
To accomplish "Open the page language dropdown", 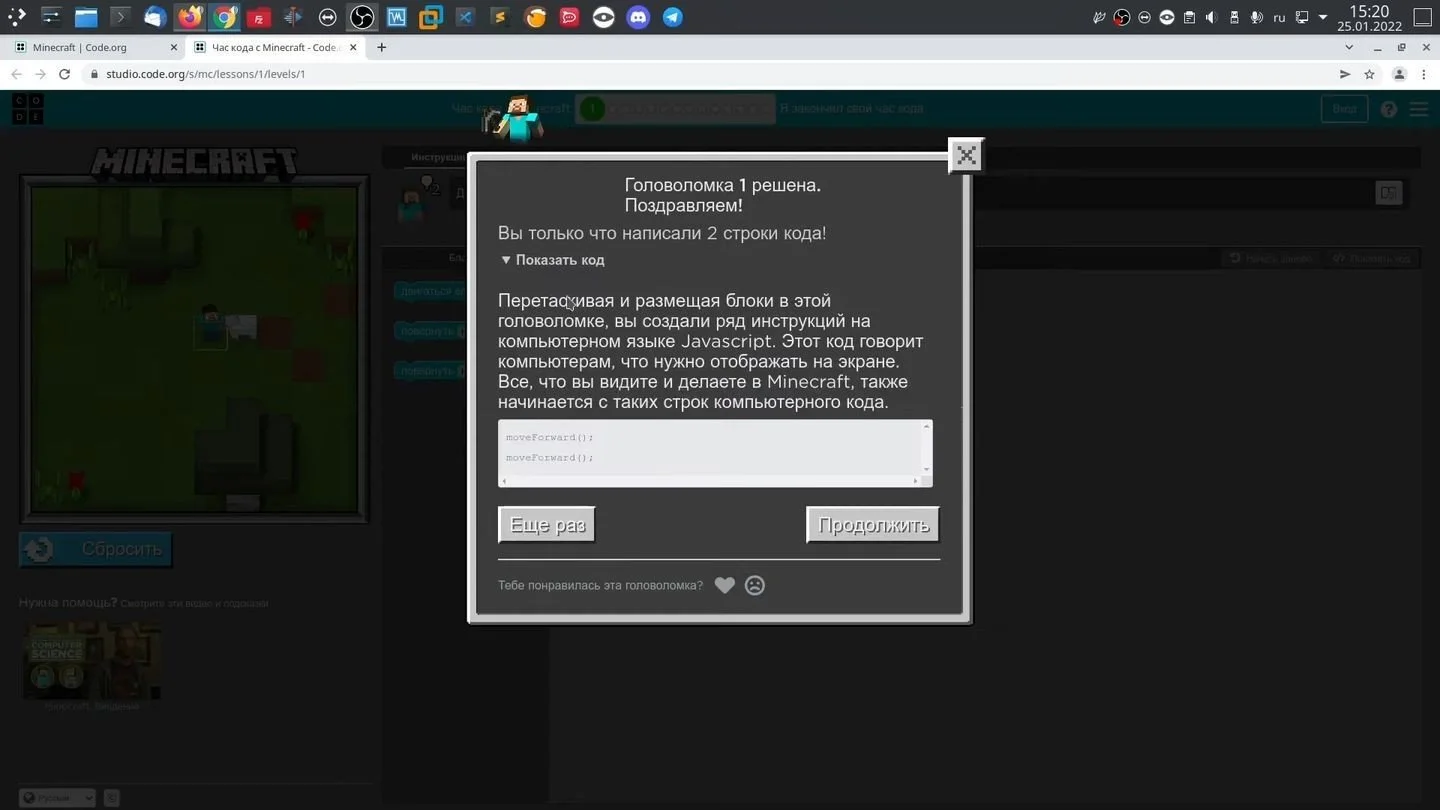I will pos(58,797).
